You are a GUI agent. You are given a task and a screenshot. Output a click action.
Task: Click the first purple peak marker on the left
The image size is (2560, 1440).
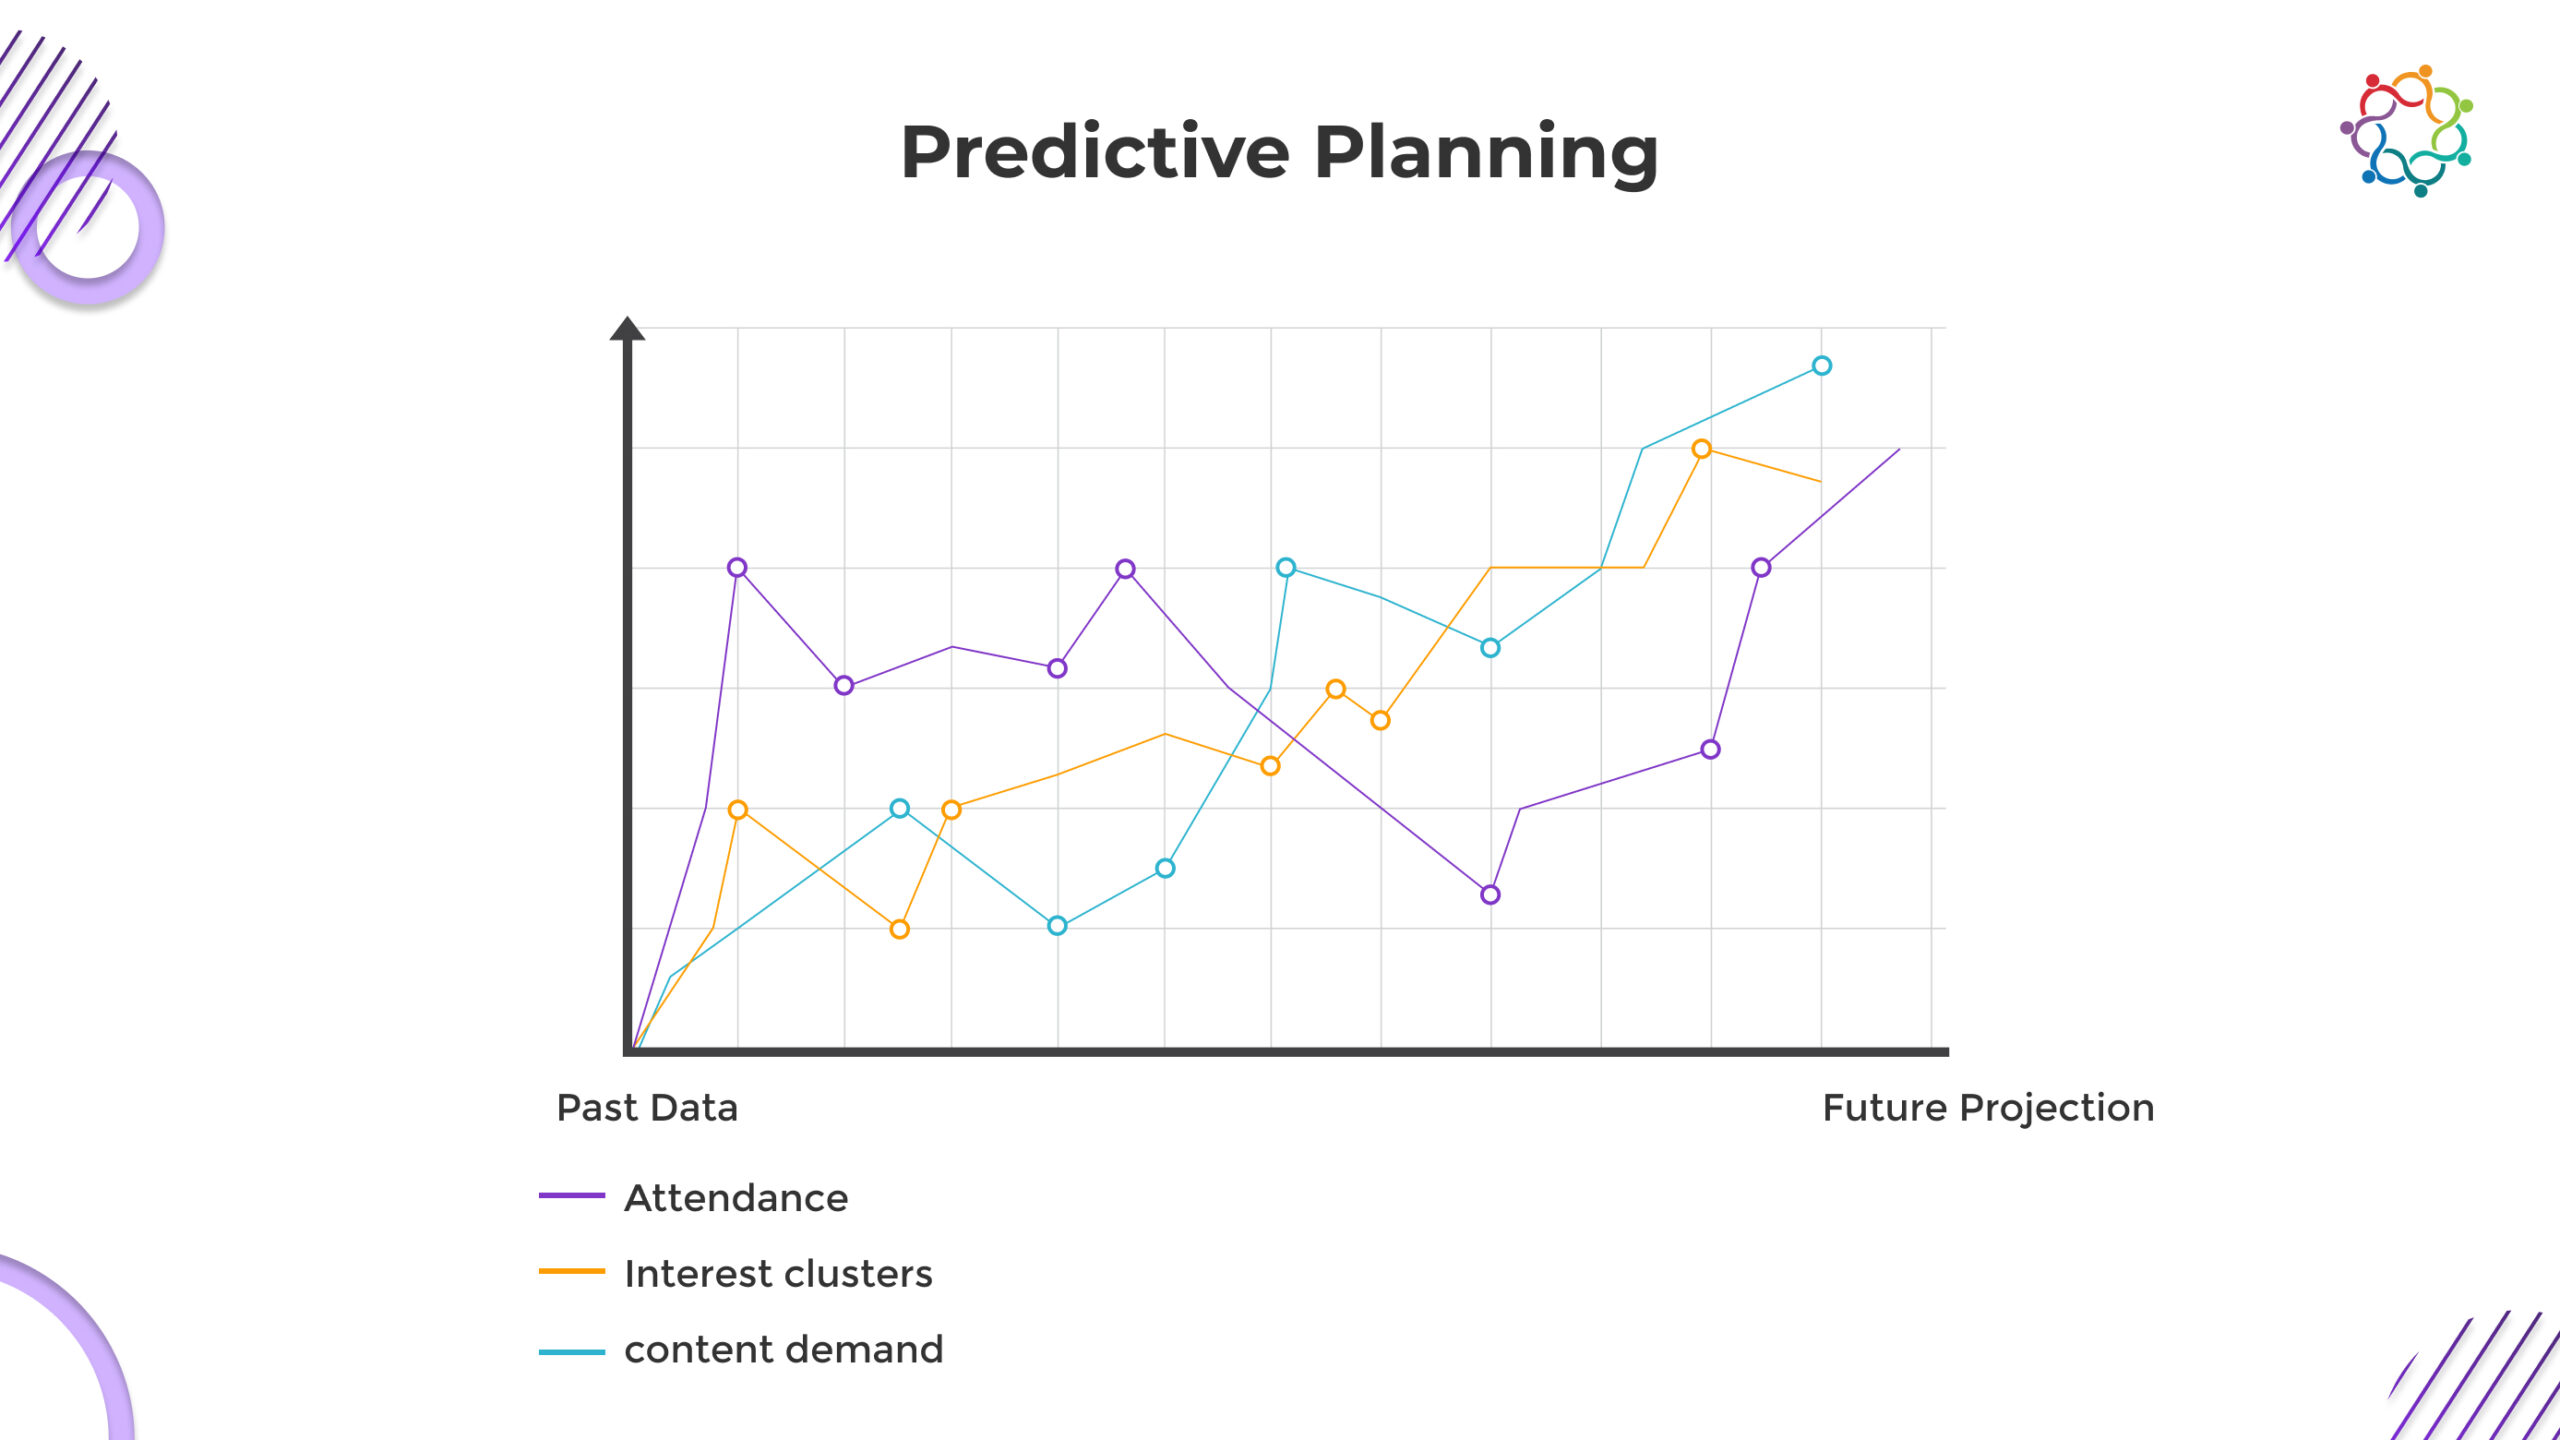[x=737, y=568]
